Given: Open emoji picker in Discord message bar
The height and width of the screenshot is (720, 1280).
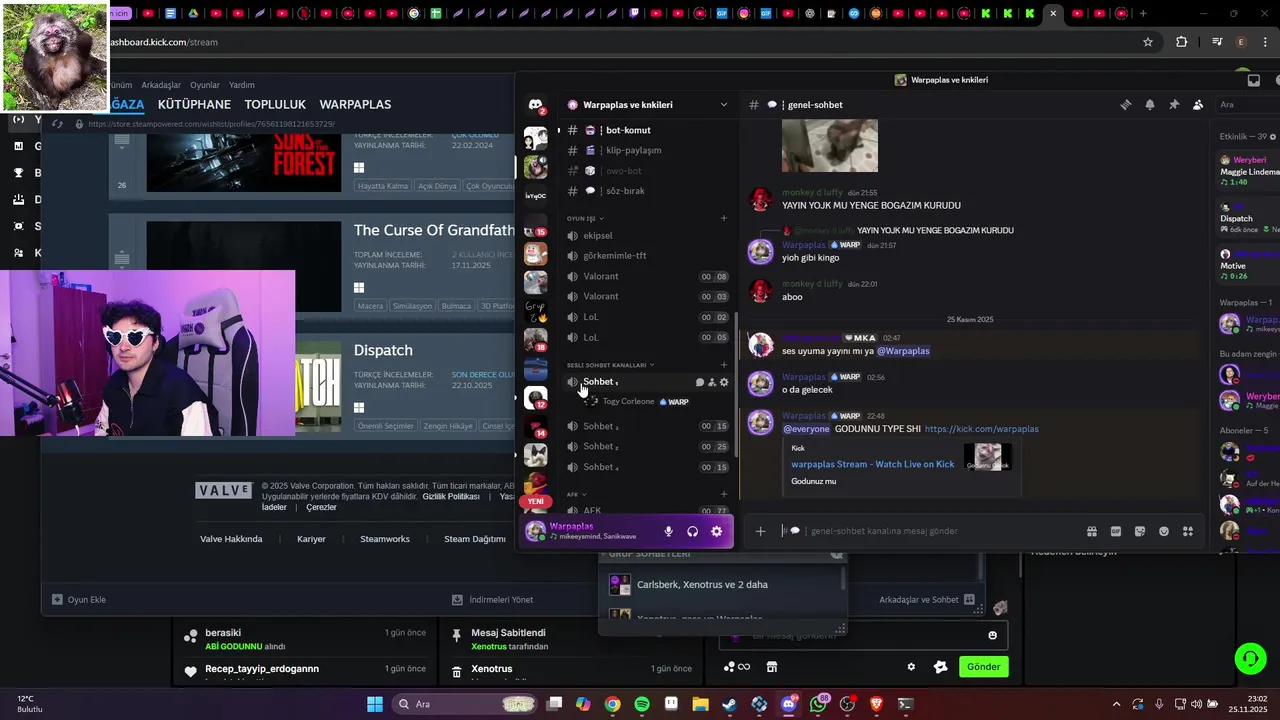Looking at the screenshot, I should click(x=1164, y=532).
